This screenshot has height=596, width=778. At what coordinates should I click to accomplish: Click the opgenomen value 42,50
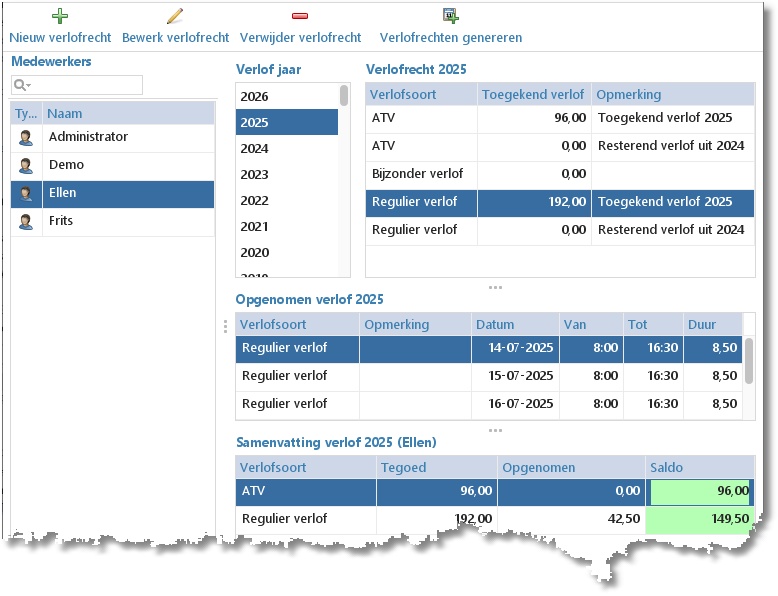[624, 519]
